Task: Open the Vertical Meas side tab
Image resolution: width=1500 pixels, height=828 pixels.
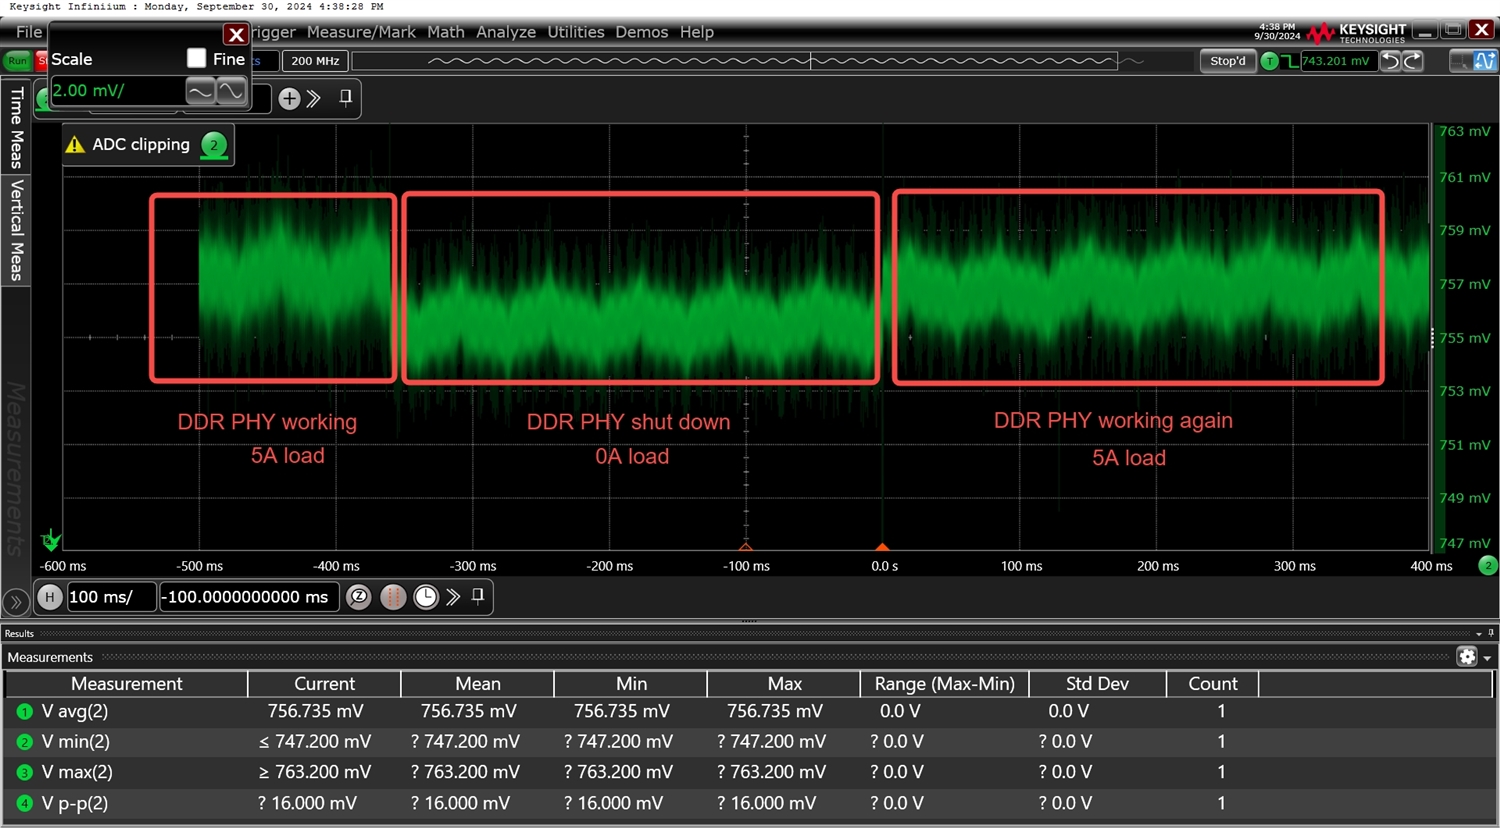Action: click(x=16, y=230)
